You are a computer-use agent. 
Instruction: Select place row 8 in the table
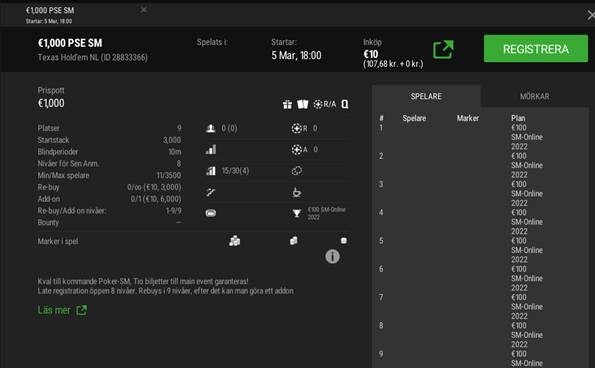[480, 335]
